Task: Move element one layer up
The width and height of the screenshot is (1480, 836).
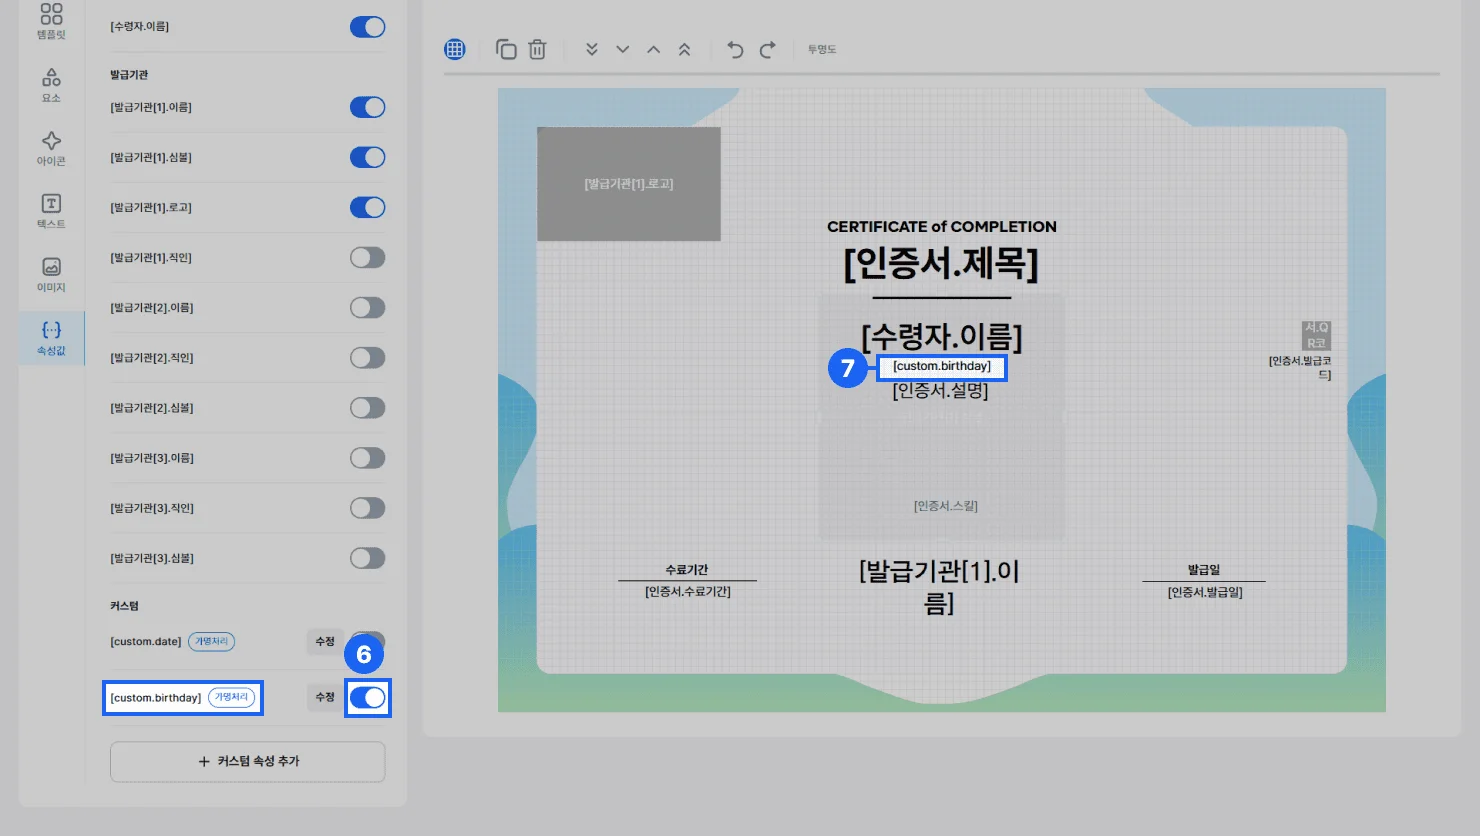Action: pos(653,49)
